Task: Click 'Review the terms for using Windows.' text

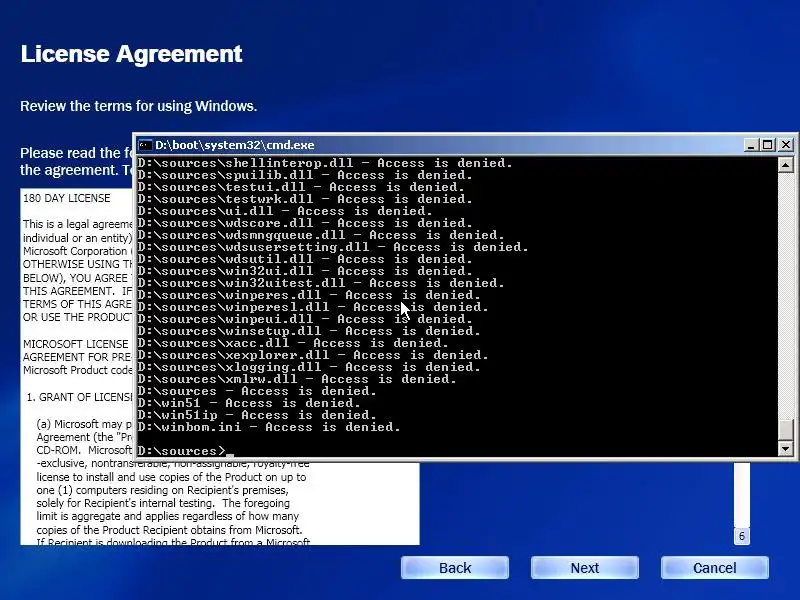Action: tap(138, 106)
